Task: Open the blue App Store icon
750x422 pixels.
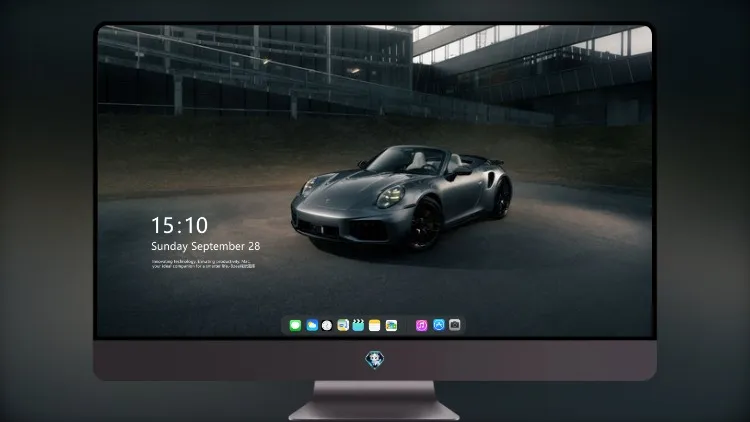Action: (x=439, y=325)
